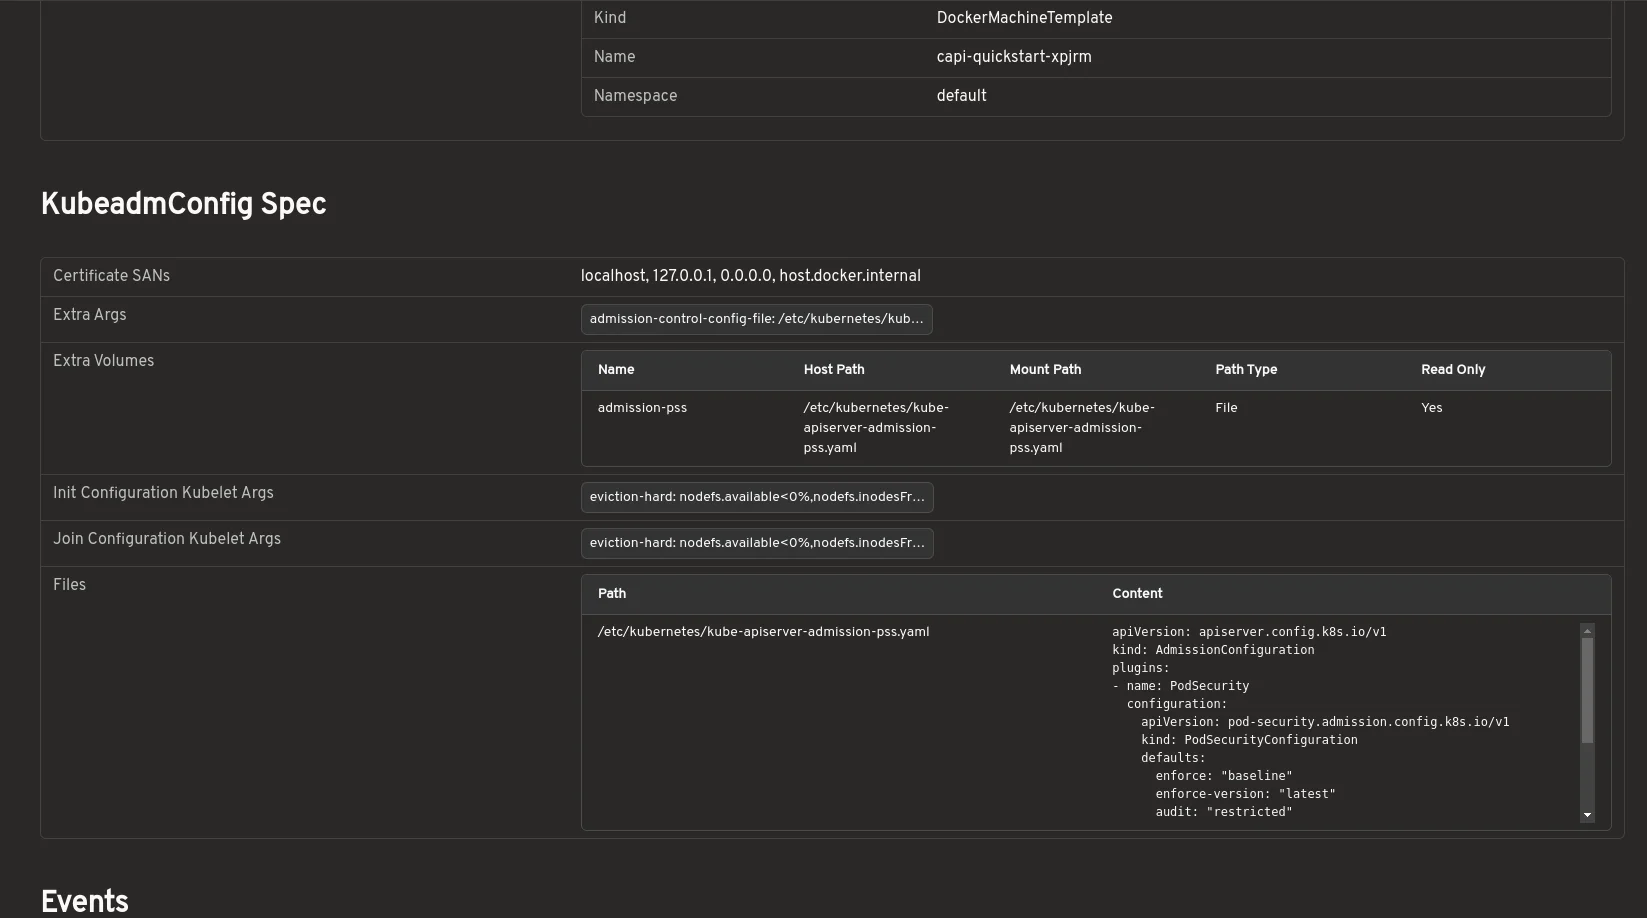Select the capi-quickstart-xpjrm name value
Screen dimensions: 1647x918
tap(1014, 57)
